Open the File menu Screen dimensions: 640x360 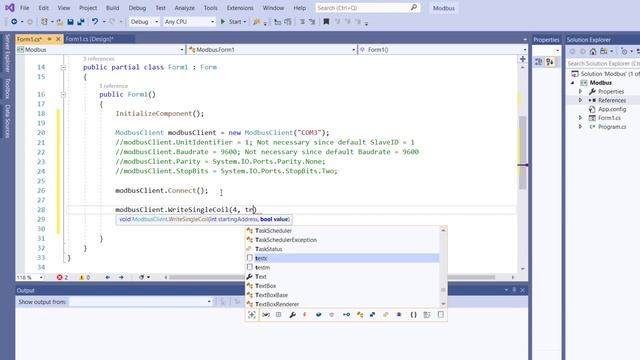(24, 8)
